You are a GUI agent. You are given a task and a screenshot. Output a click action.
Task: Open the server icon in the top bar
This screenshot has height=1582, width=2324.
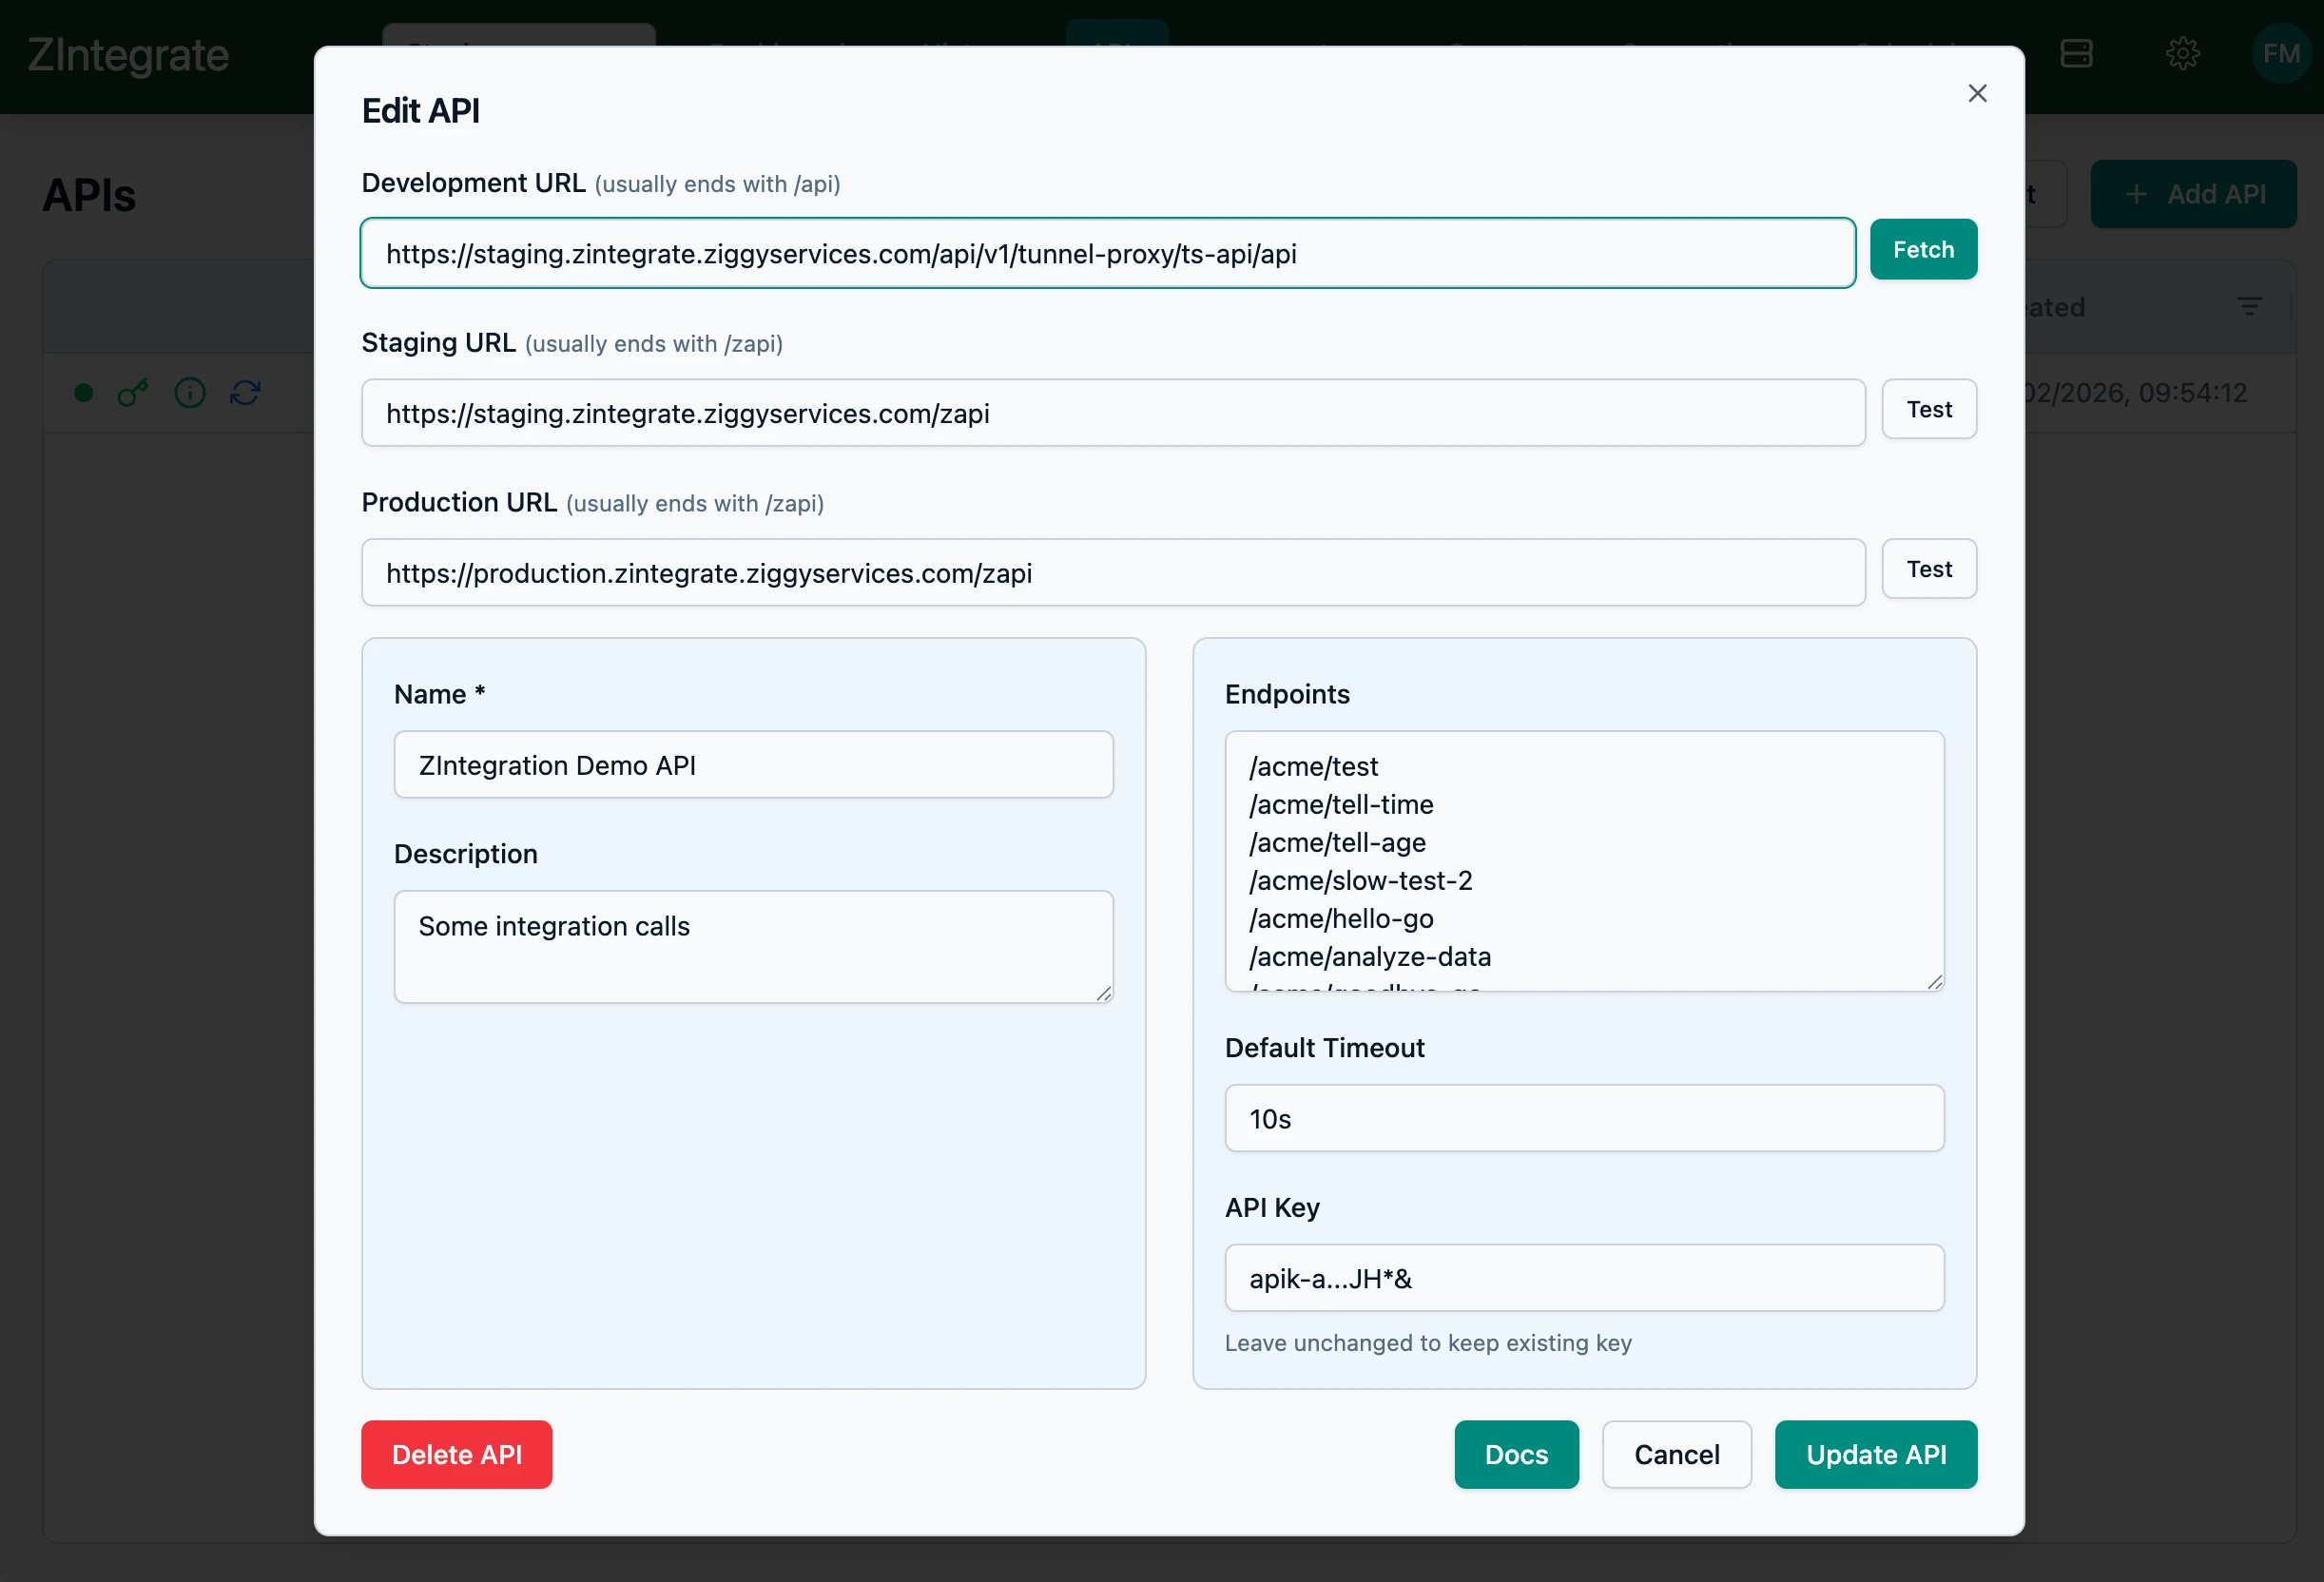[x=2078, y=54]
